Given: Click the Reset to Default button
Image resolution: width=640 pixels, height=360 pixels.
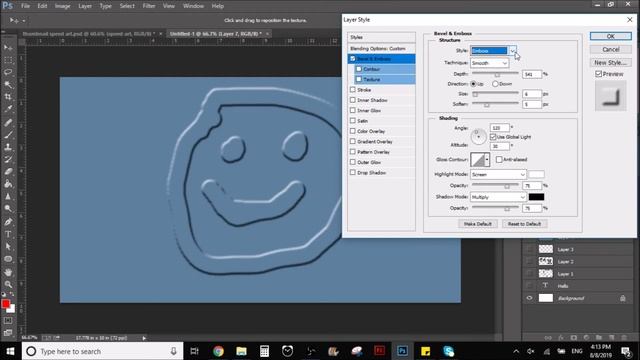Looking at the screenshot, I should [524, 224].
